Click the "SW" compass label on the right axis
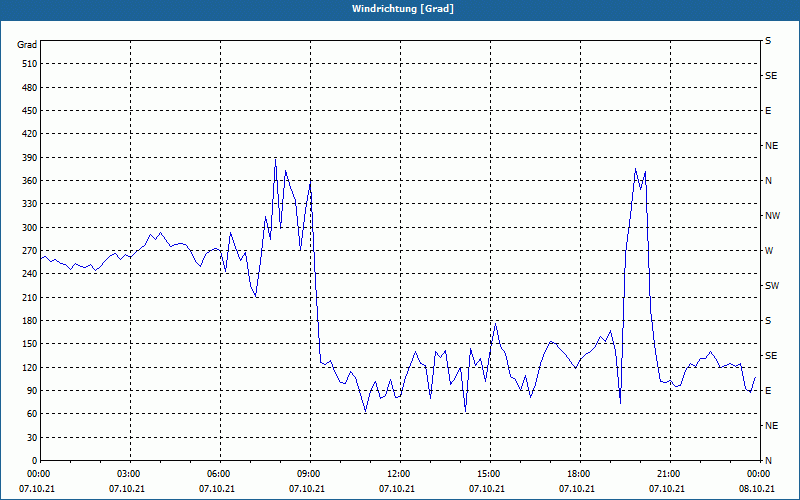The width and height of the screenshot is (800, 500). (772, 286)
